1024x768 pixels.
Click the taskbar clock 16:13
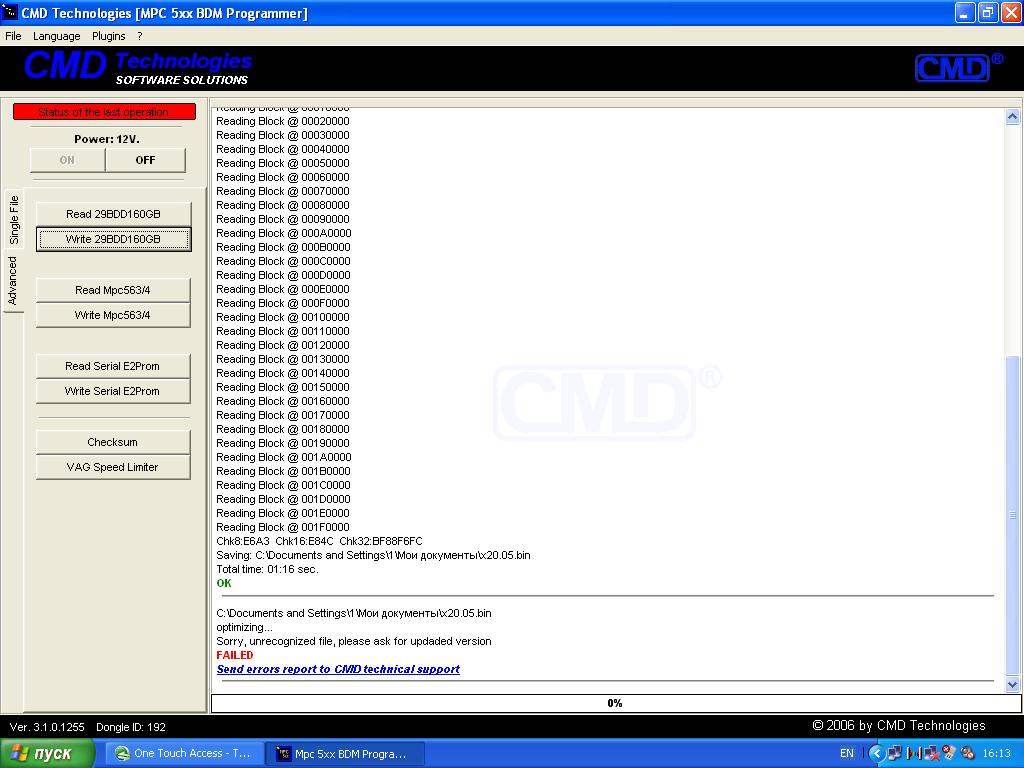tap(997, 753)
